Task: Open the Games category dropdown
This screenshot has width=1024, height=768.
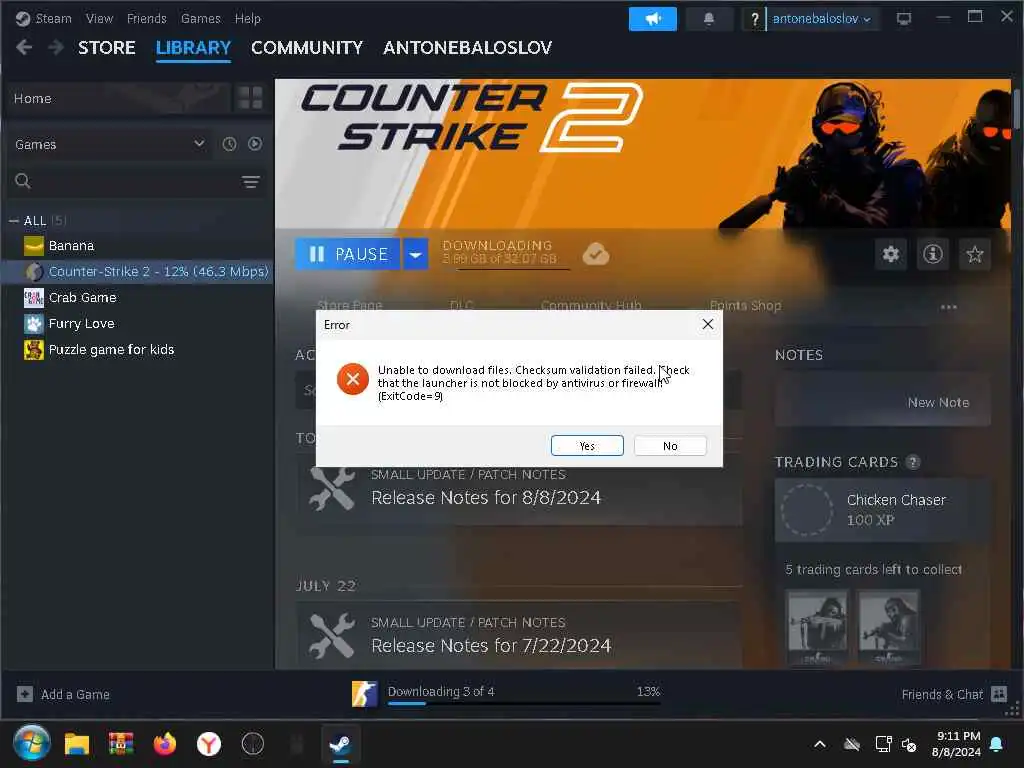Action: [110, 144]
